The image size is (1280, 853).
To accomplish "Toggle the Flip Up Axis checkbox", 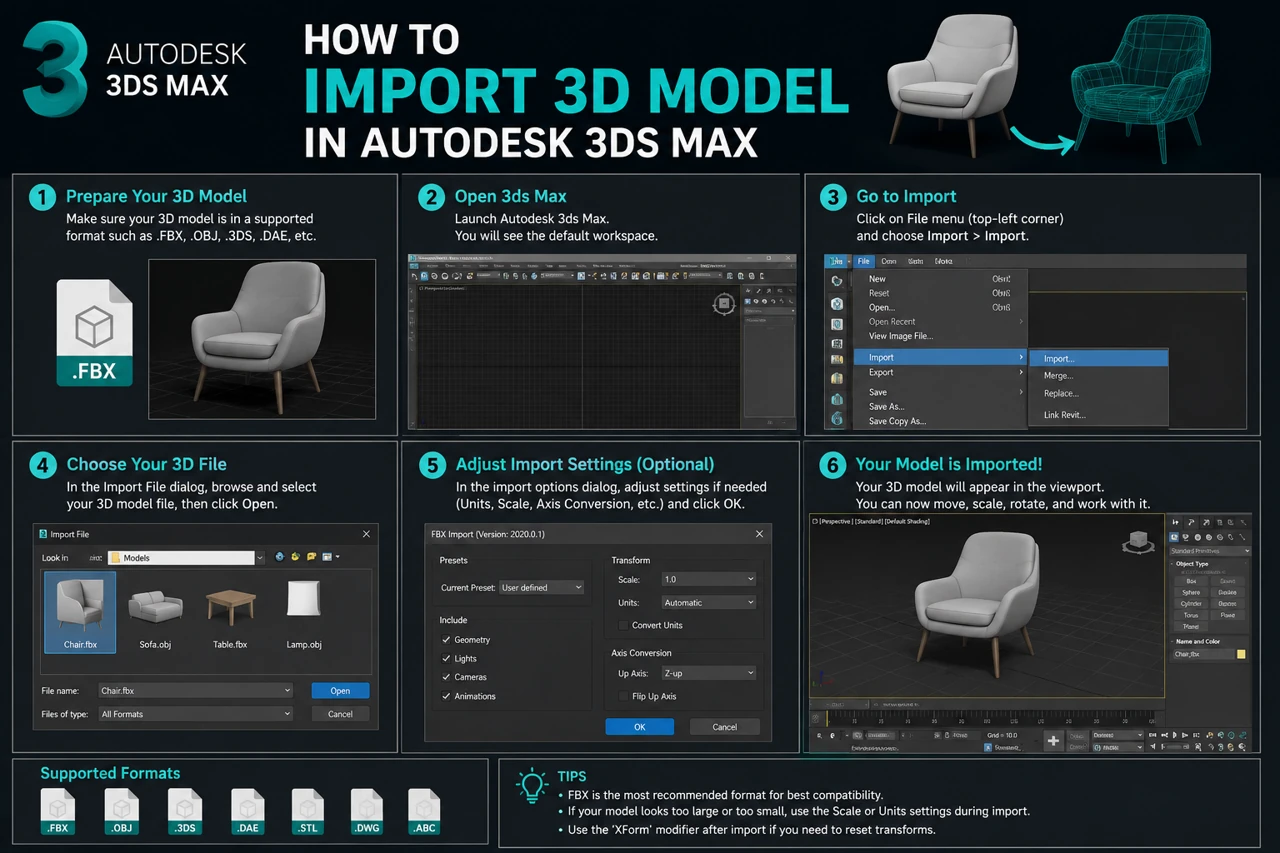I will 624,696.
